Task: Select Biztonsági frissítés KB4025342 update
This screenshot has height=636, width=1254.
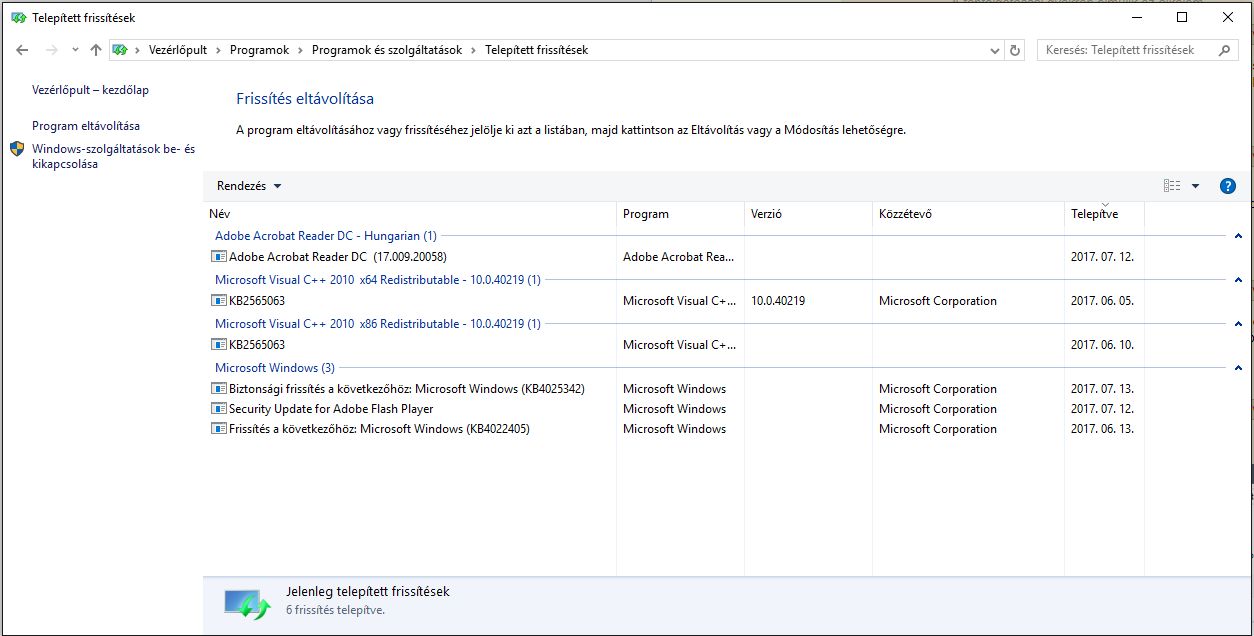Action: tap(407, 389)
